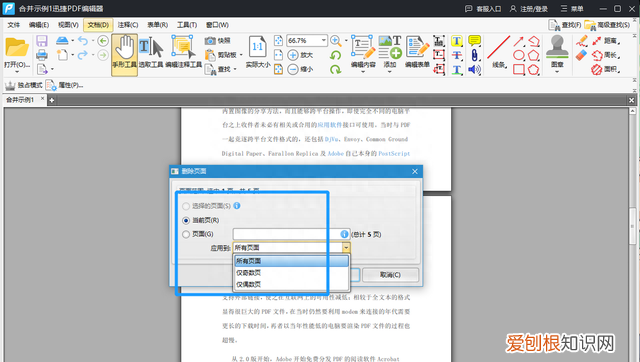Choose 所有页面 from the dropdown list

tap(291, 261)
